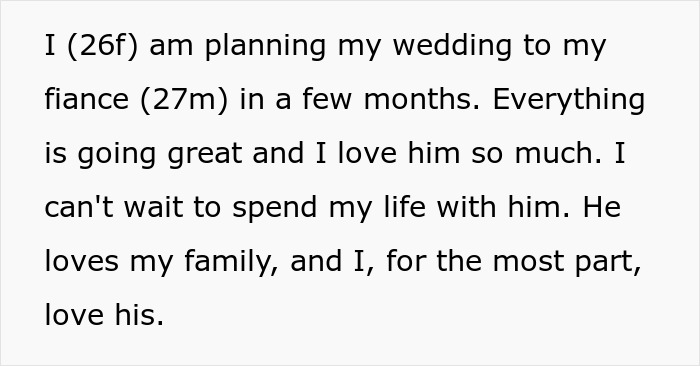Click the word "Everything" in the paragraph
Screen dimensions: 700x366
pos(568,100)
